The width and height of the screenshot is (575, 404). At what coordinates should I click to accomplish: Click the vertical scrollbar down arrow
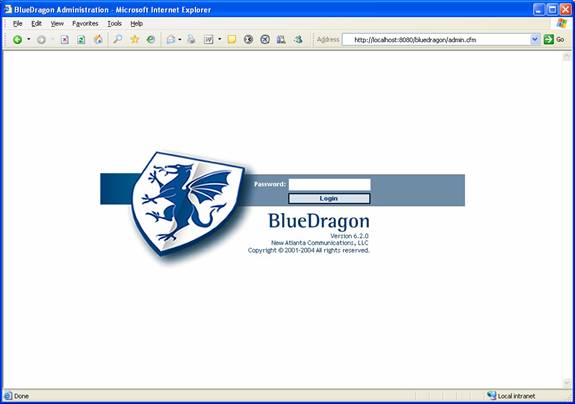coord(567,383)
